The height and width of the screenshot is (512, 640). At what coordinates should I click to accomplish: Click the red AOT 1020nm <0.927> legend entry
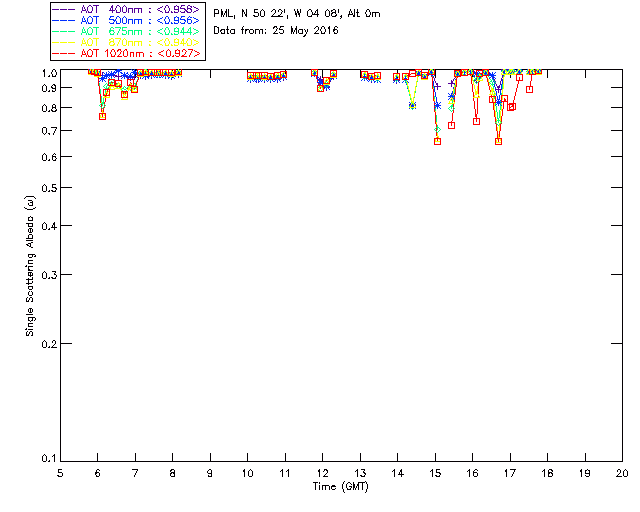(140, 53)
